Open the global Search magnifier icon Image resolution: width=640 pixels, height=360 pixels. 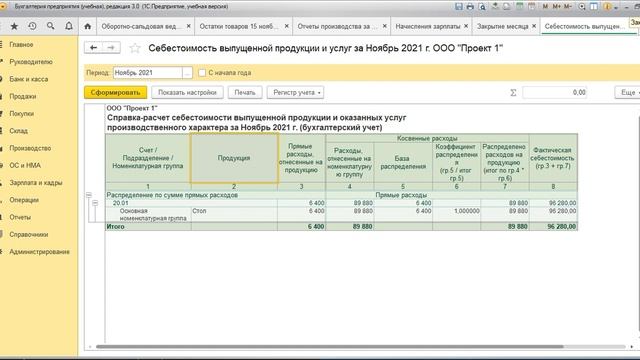pyautogui.click(x=51, y=26)
